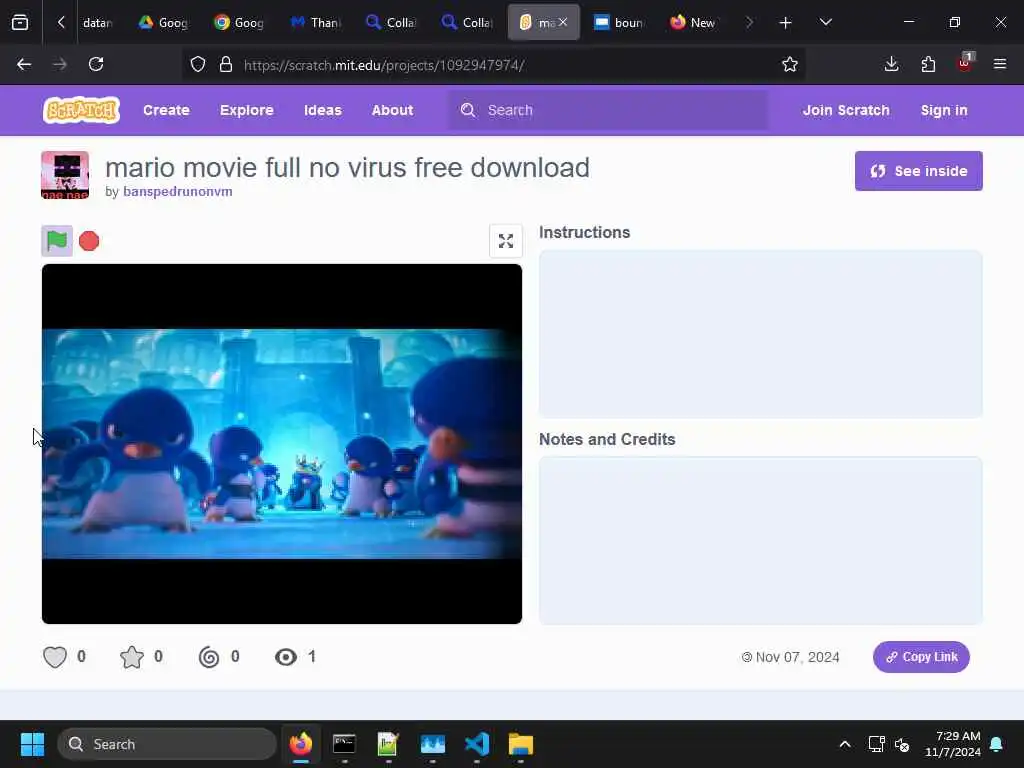The image size is (1024, 768).
Task: Focus the Scratch search field
Action: coord(609,110)
